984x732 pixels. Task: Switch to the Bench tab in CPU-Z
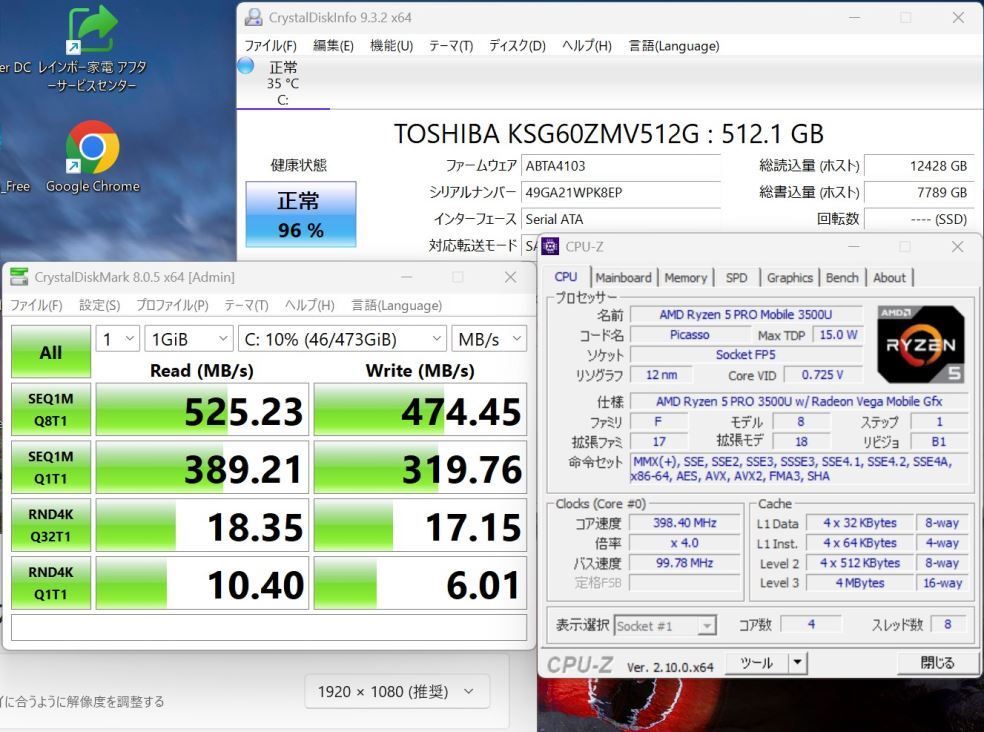(842, 277)
